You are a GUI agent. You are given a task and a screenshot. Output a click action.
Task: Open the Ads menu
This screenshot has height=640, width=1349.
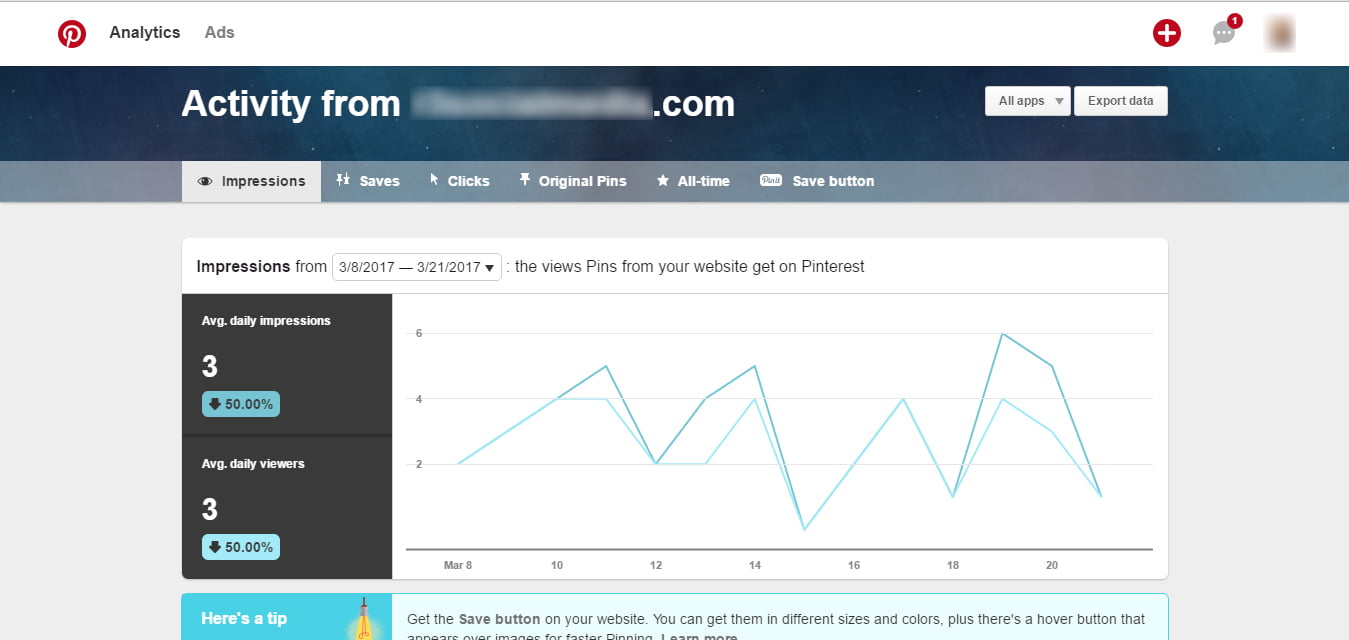(219, 32)
